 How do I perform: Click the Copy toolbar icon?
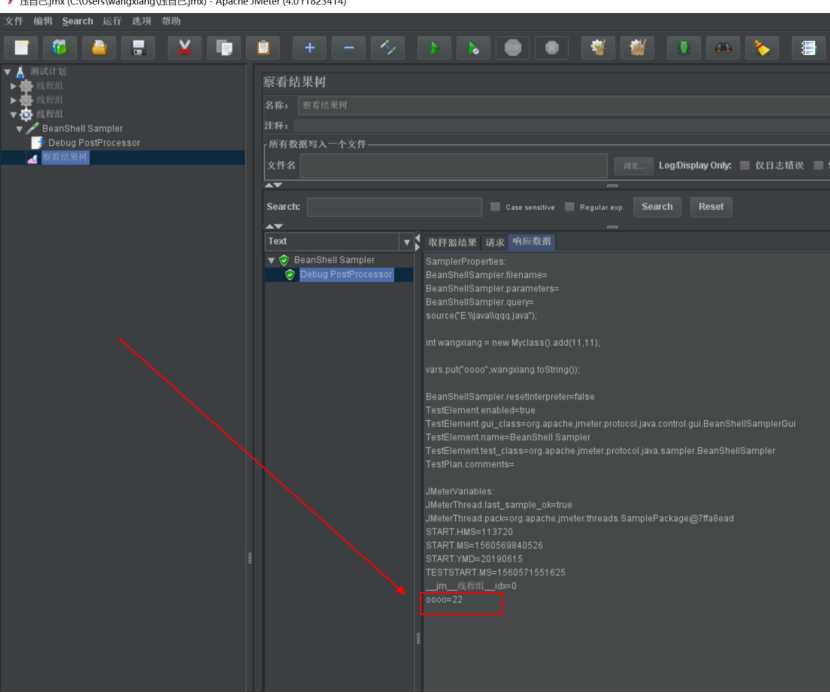(224, 48)
